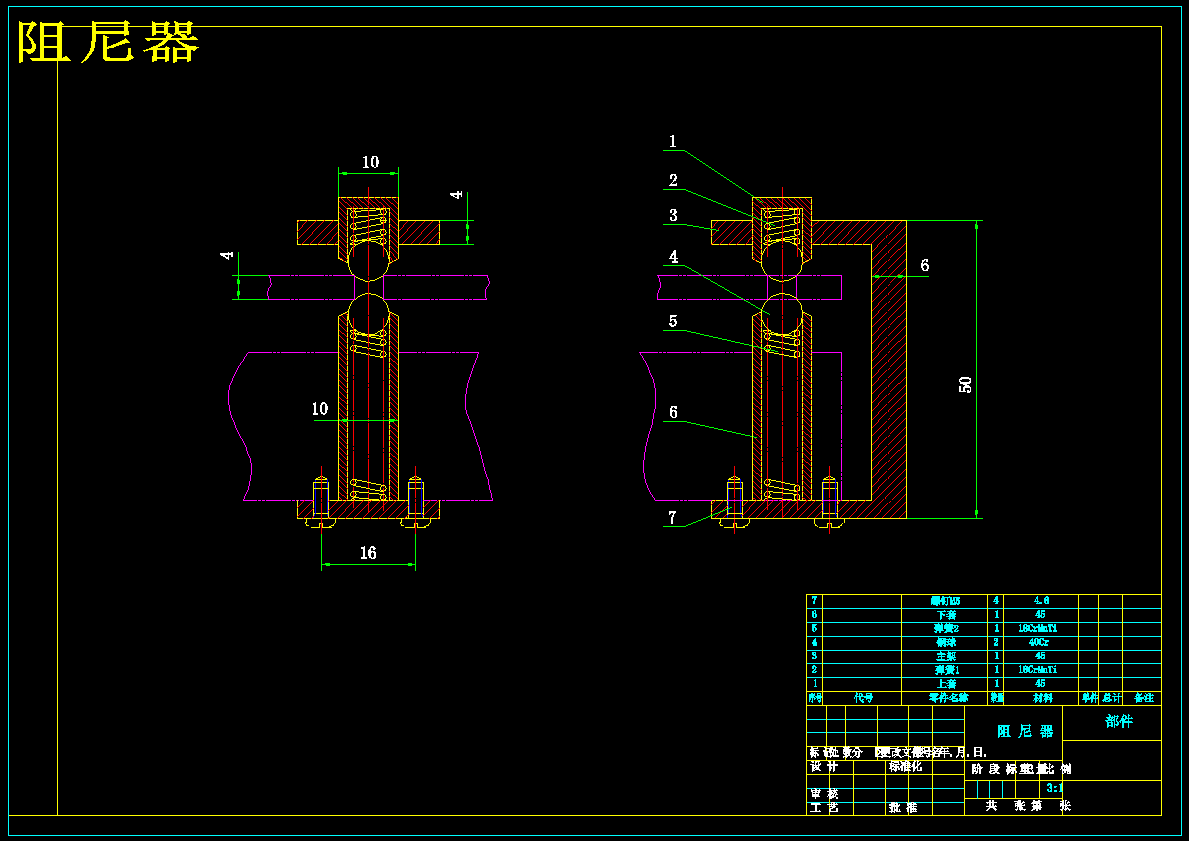Select the 上套 part name cell
The width and height of the screenshot is (1189, 841).
coord(946,683)
